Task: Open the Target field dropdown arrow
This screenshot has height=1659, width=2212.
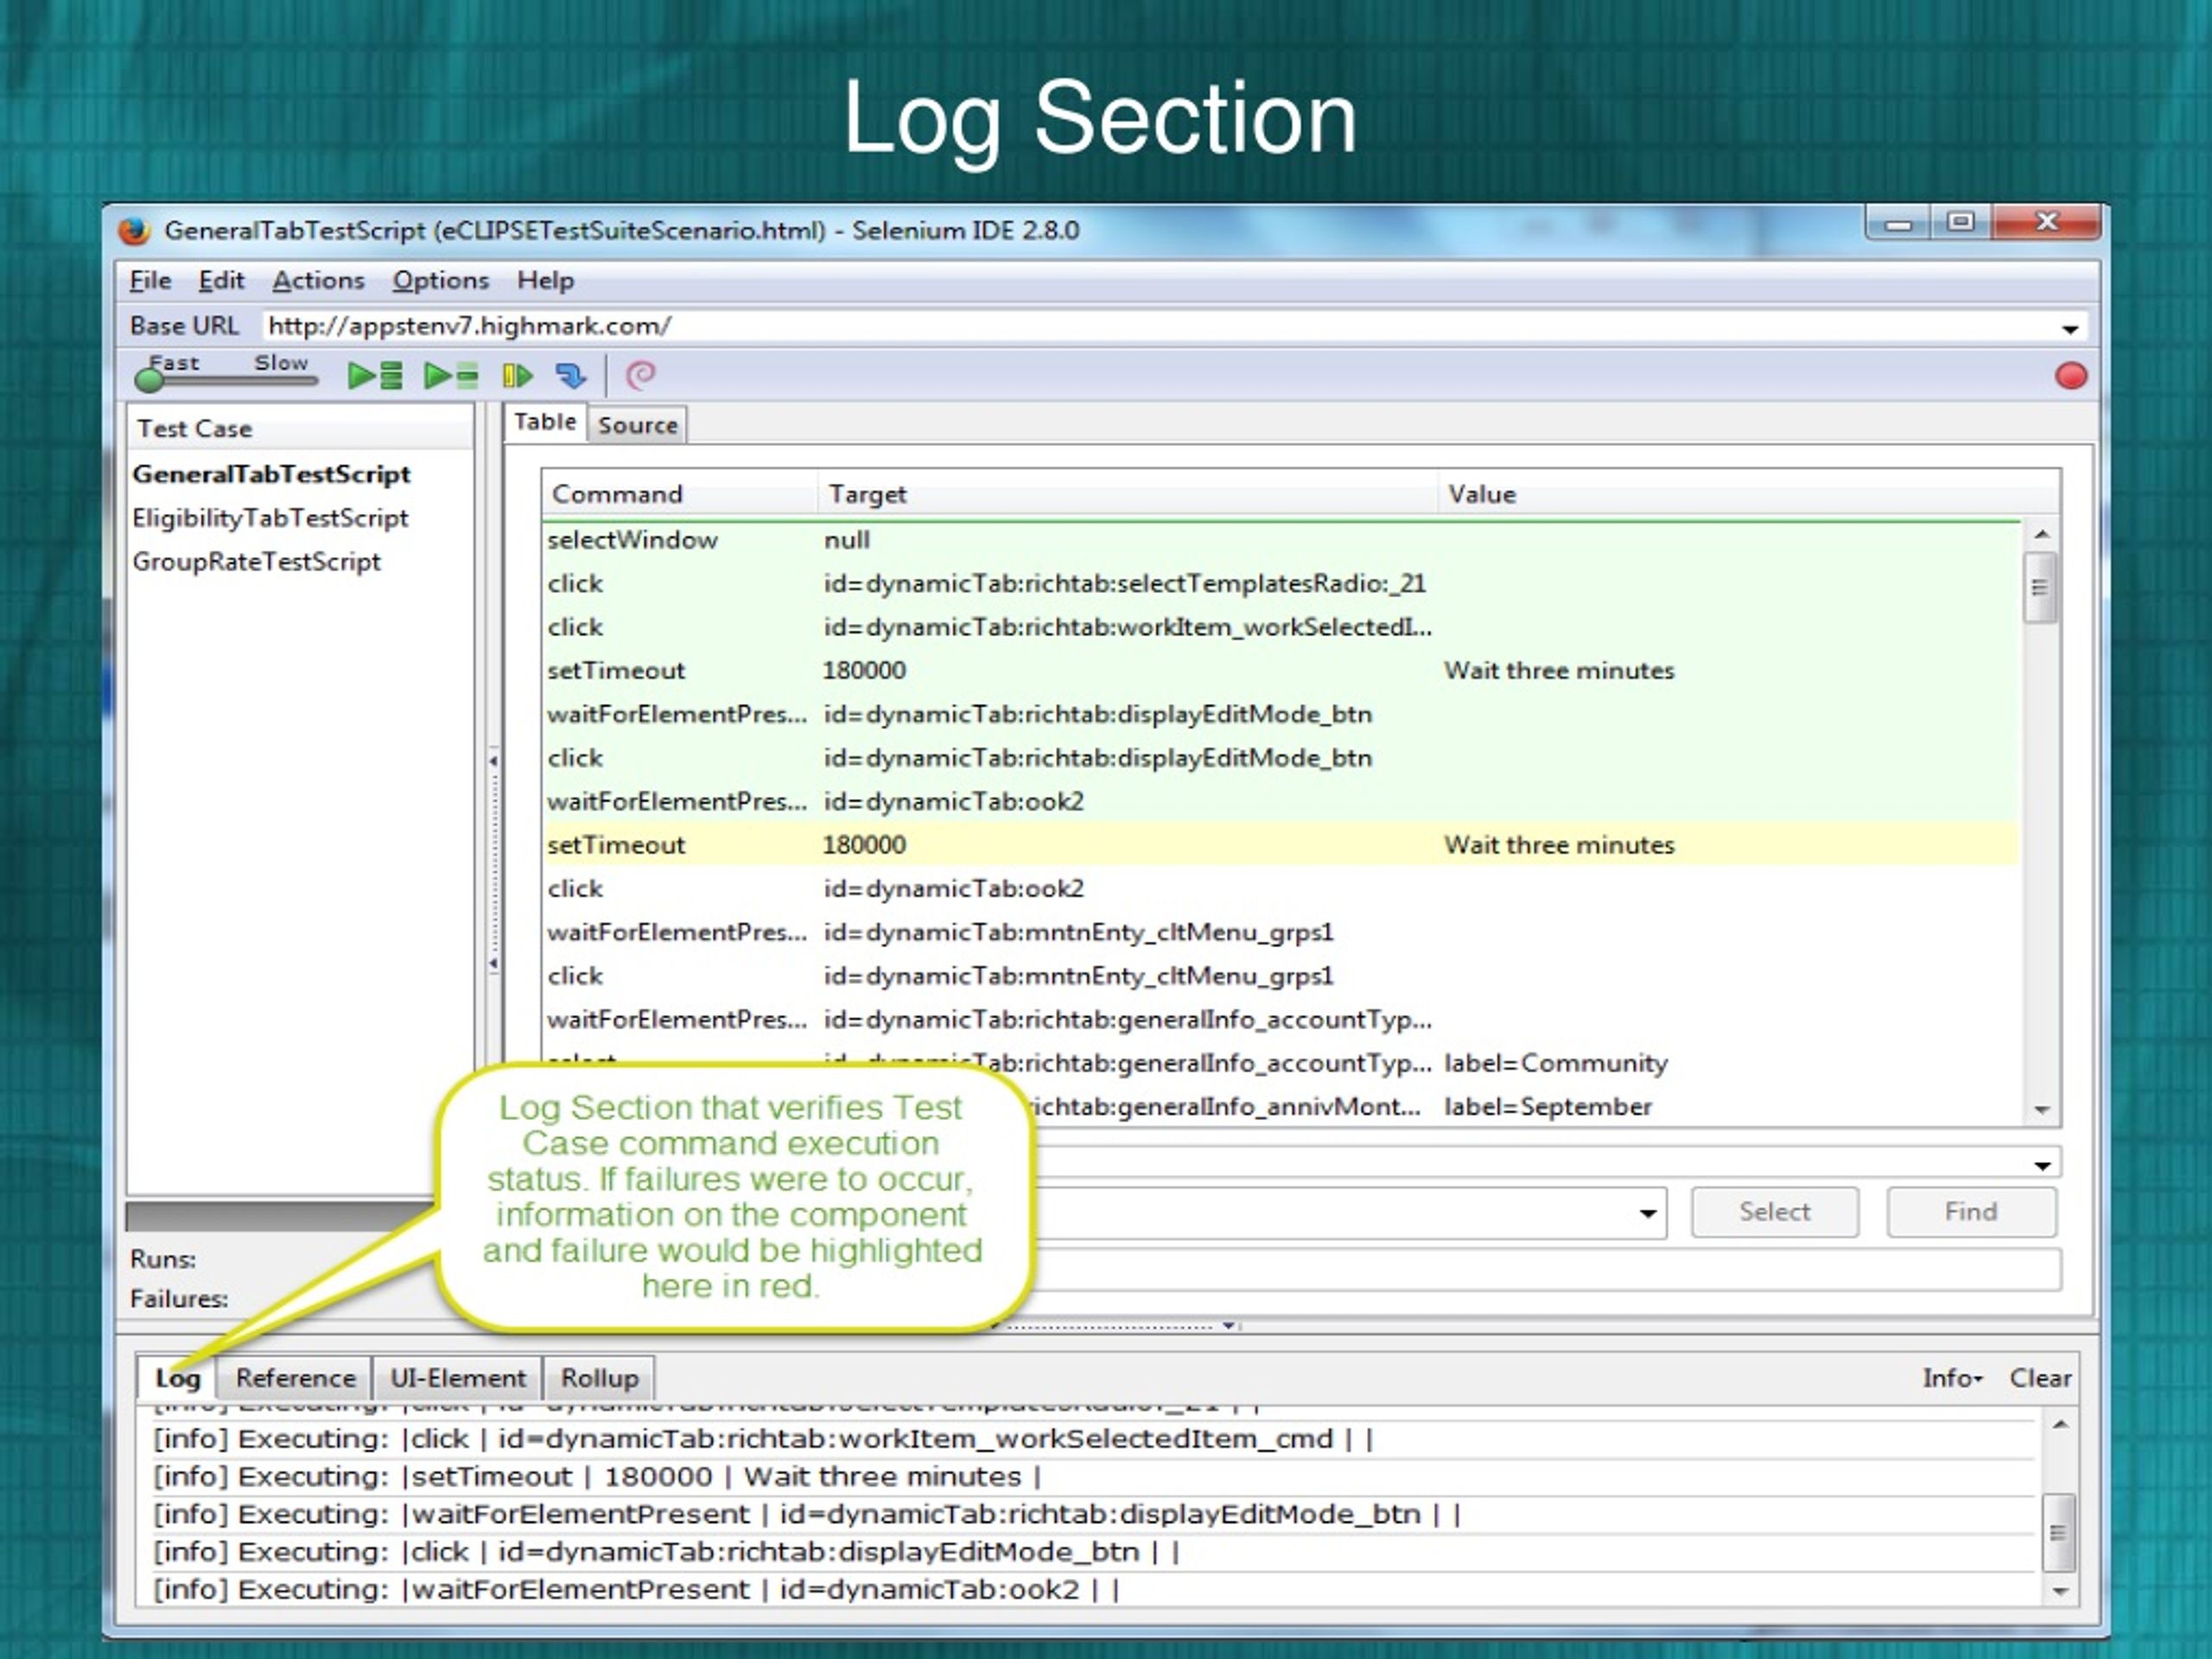Action: point(1647,1214)
